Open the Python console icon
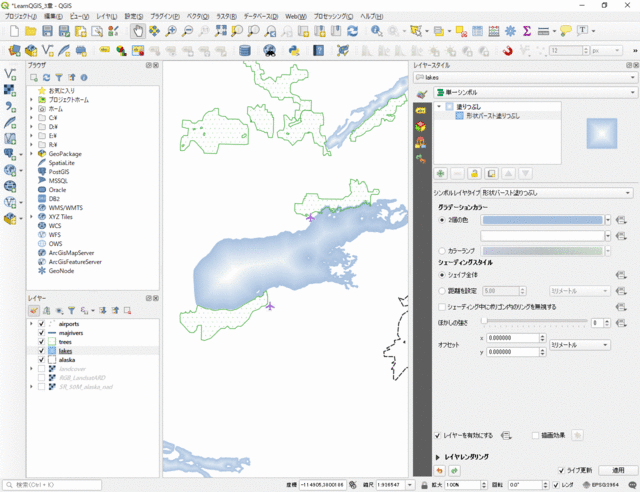The width and height of the screenshot is (640, 492). (294, 51)
